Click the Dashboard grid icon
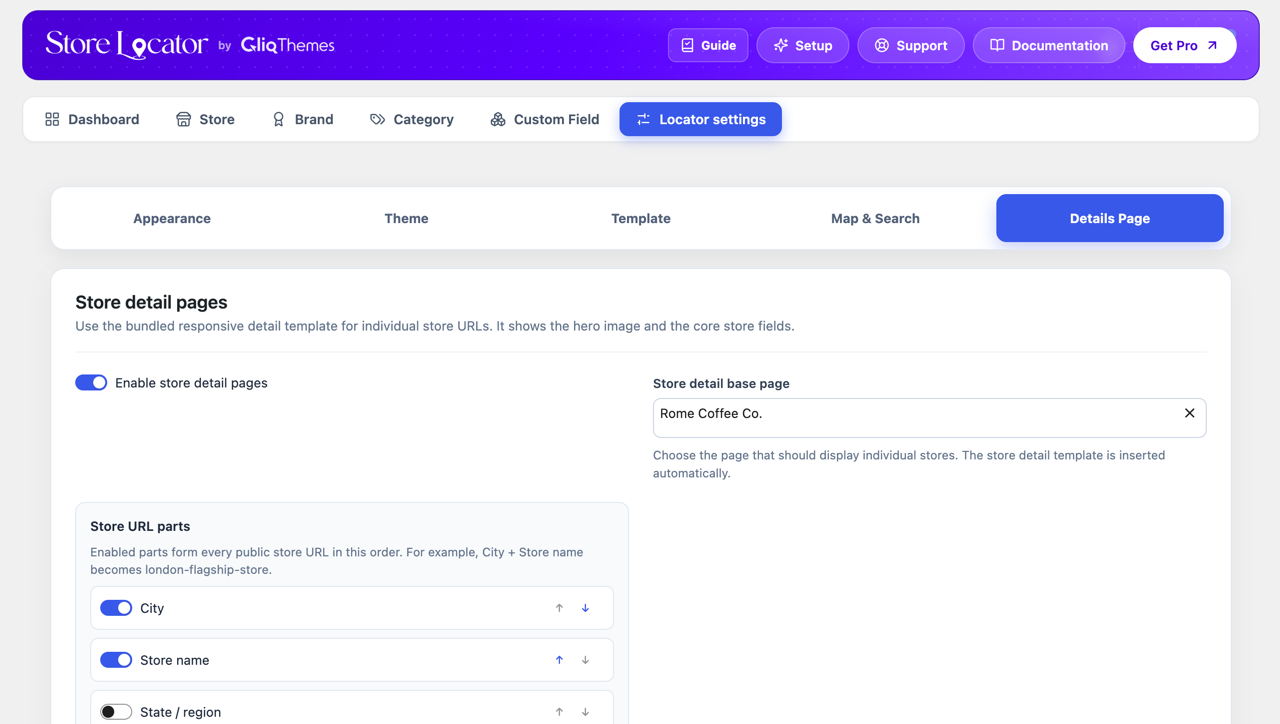The width and height of the screenshot is (1280, 724). pyautogui.click(x=52, y=119)
